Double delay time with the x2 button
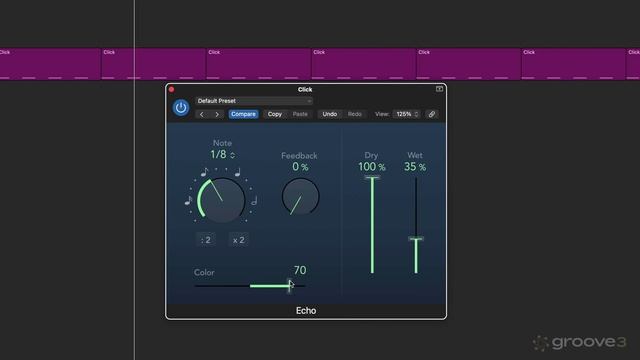Viewport: 640px width, 360px height. point(239,240)
